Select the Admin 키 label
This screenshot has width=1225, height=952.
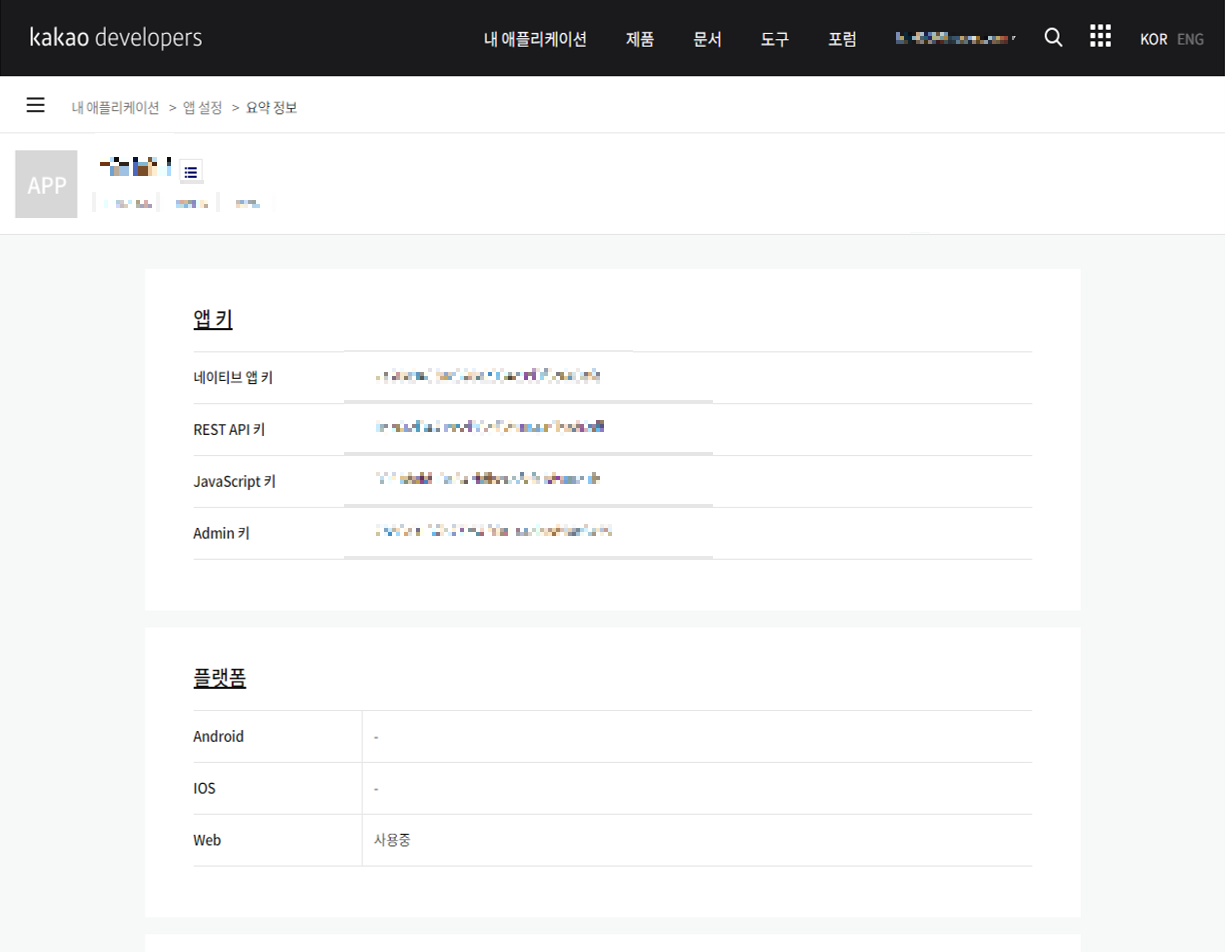pyautogui.click(x=221, y=533)
